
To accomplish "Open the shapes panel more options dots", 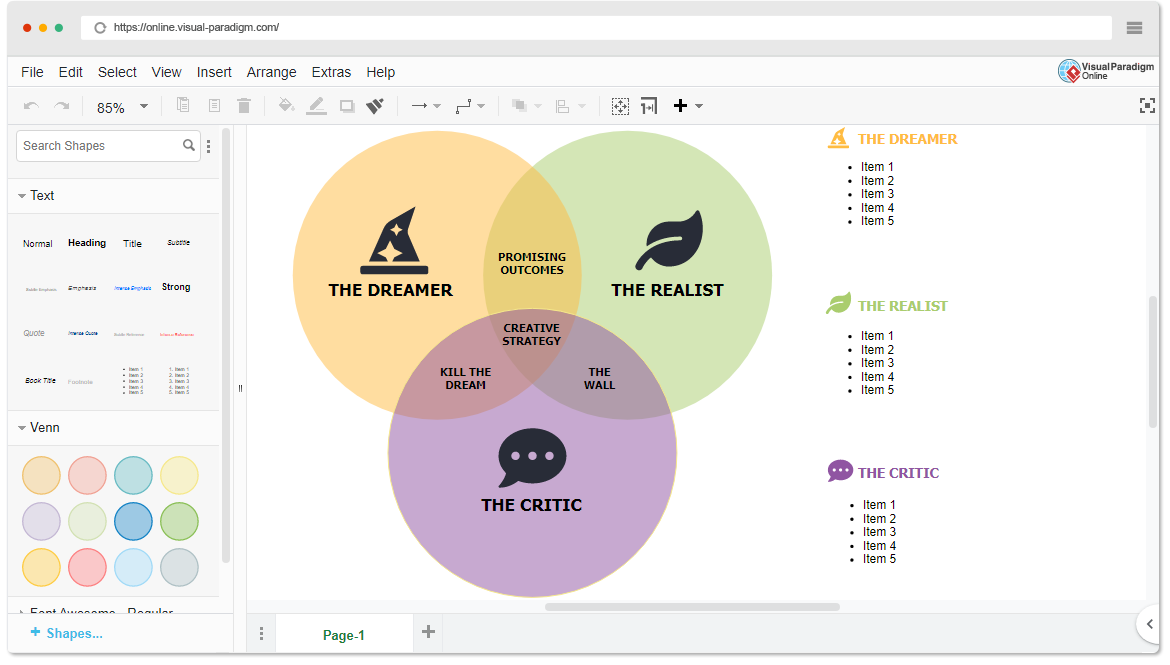I will pos(209,146).
